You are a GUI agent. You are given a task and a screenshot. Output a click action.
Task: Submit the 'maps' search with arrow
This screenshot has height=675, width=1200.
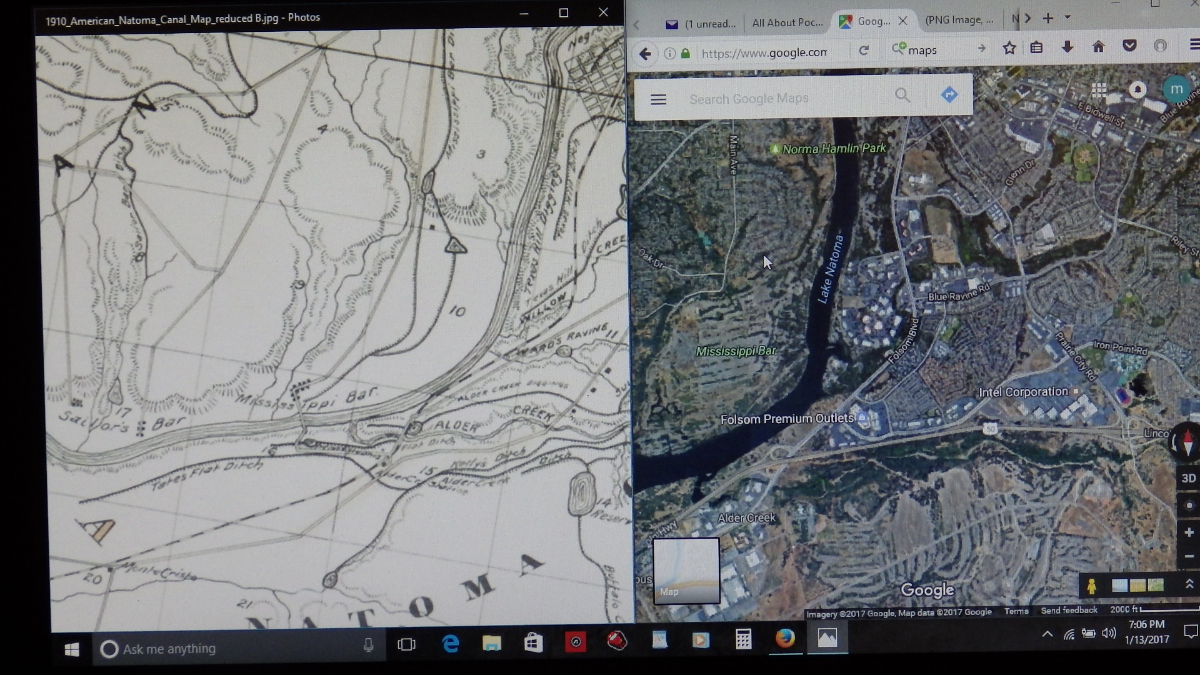tap(981, 48)
